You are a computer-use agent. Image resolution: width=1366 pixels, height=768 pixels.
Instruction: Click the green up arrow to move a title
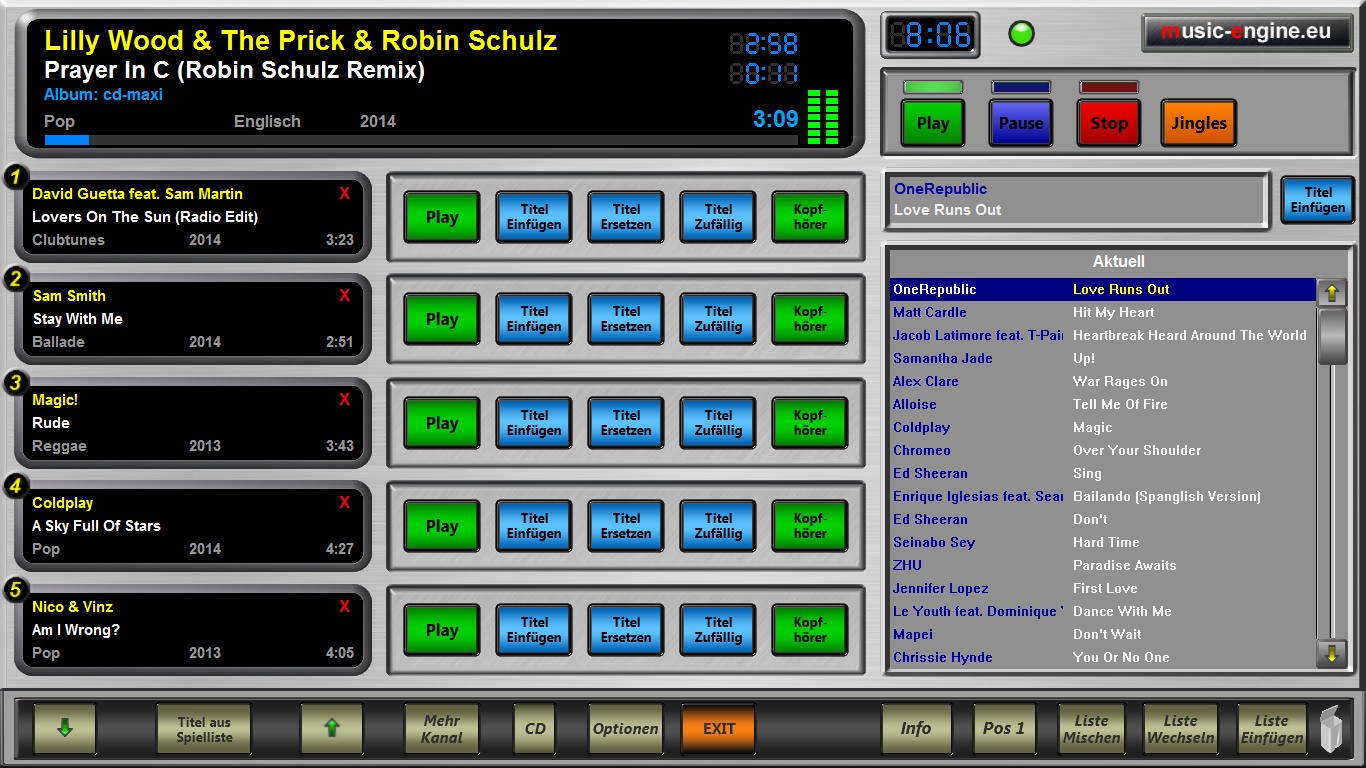tap(331, 729)
